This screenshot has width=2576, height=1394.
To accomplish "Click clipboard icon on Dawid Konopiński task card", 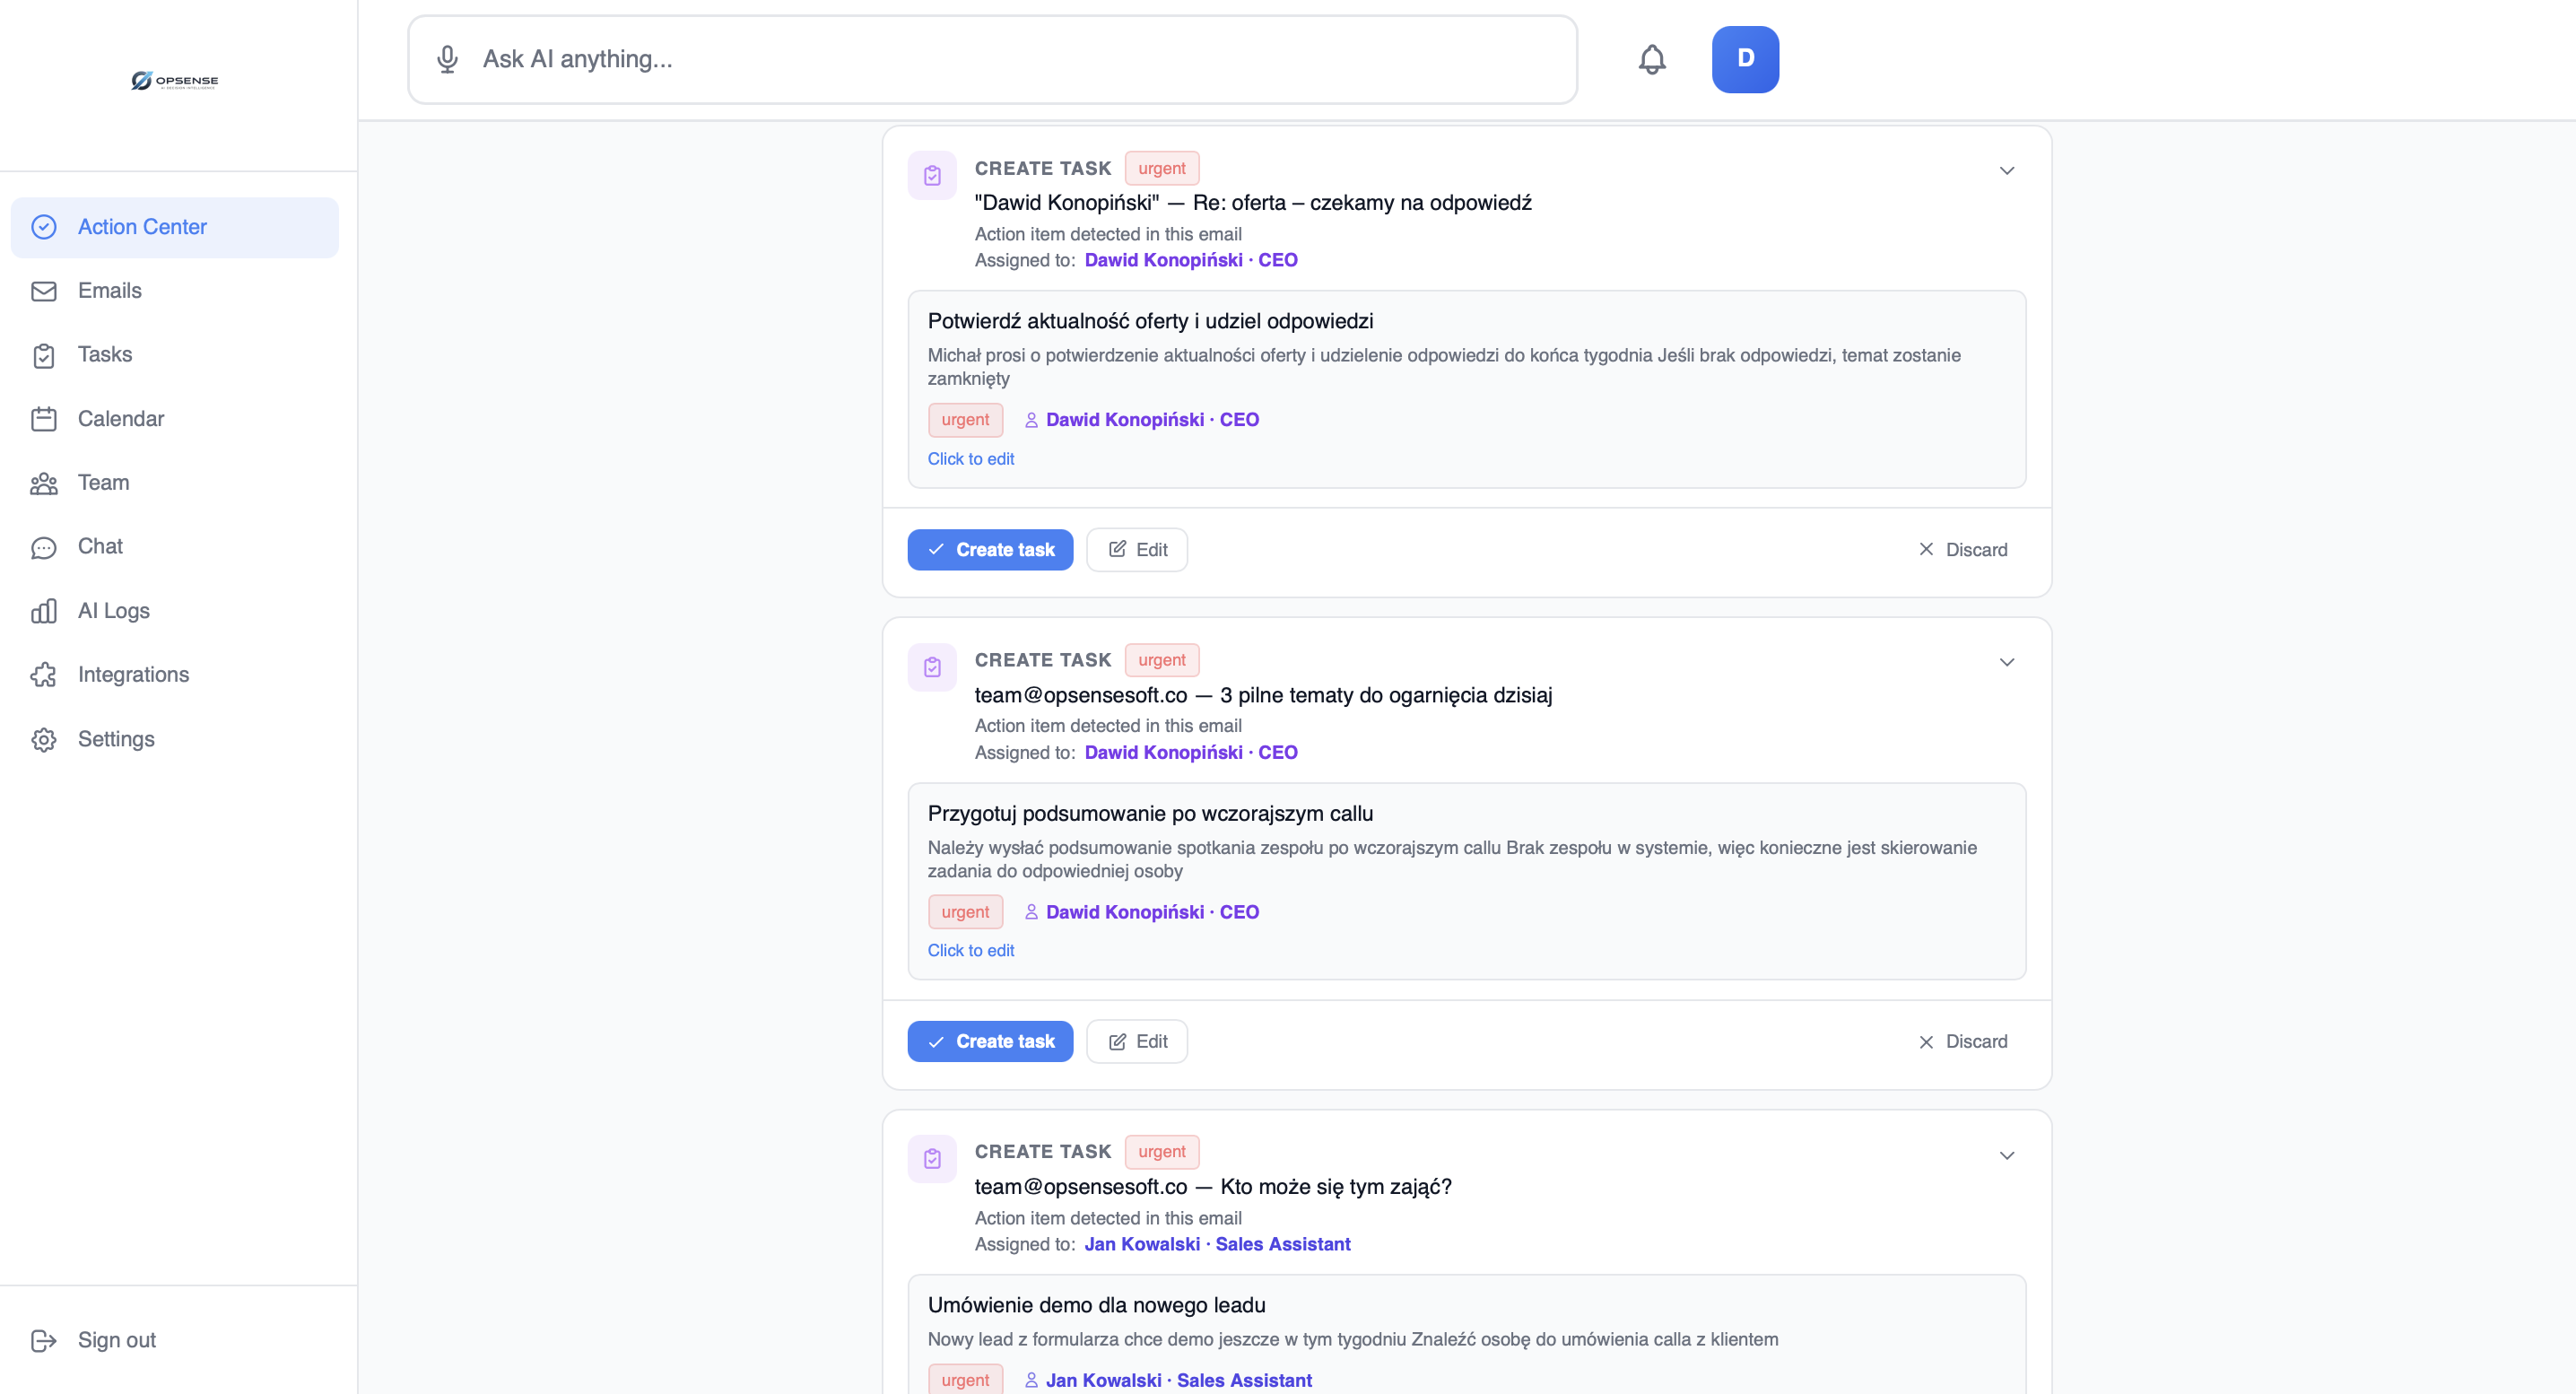I will pyautogui.click(x=932, y=175).
